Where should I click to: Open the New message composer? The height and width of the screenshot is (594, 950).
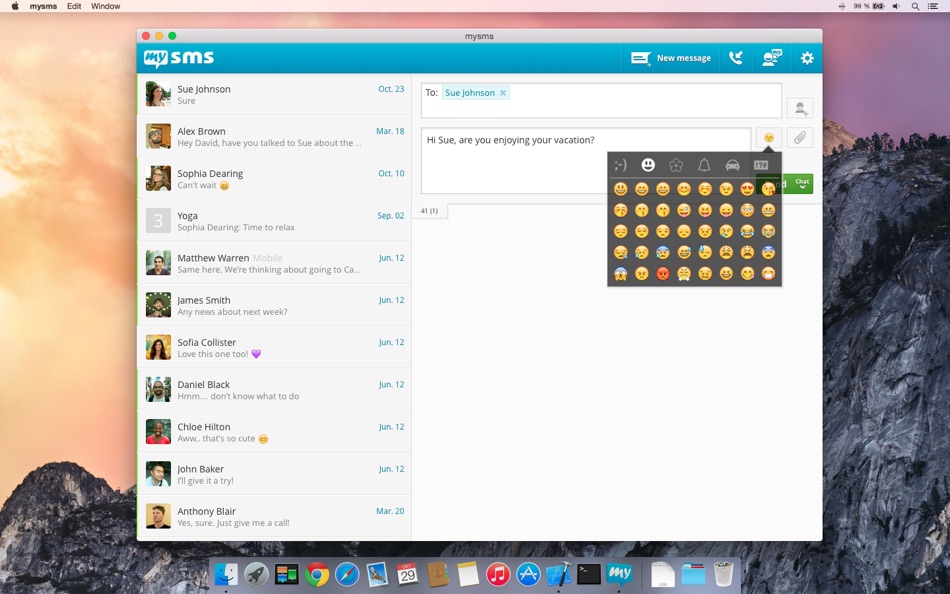click(671, 58)
